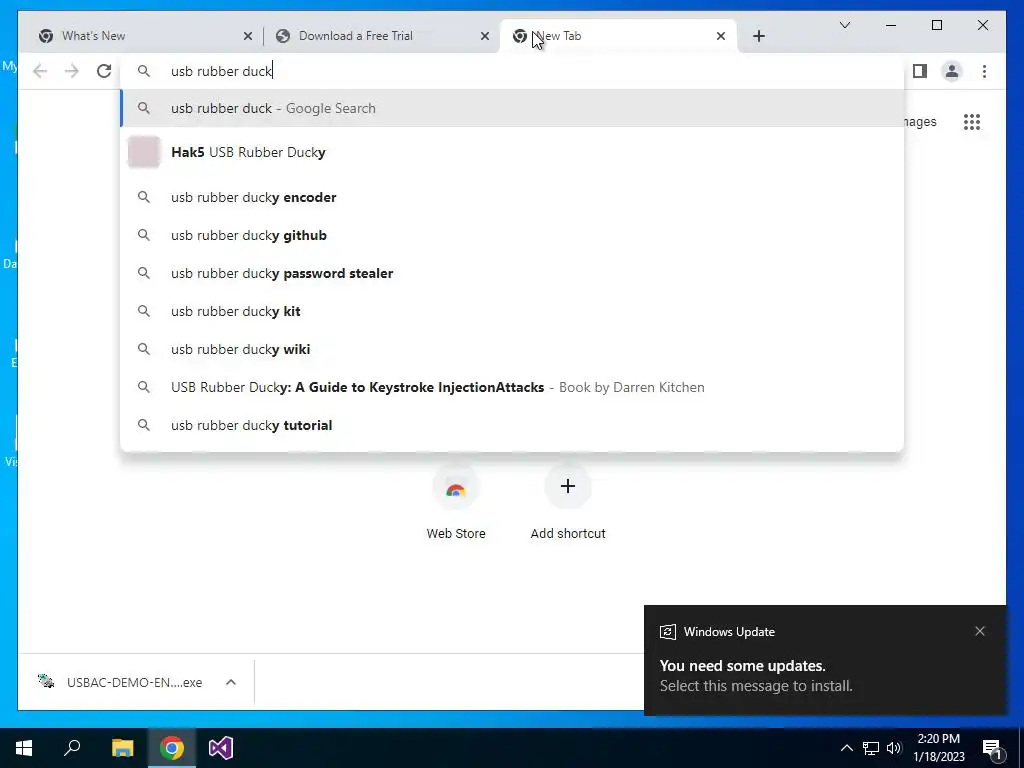Open a new tab with the plus button
This screenshot has height=768, width=1024.
[x=758, y=36]
